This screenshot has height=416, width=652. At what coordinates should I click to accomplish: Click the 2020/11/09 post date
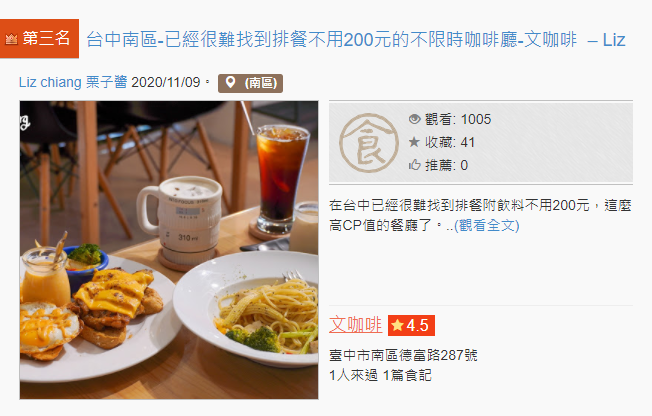point(166,82)
